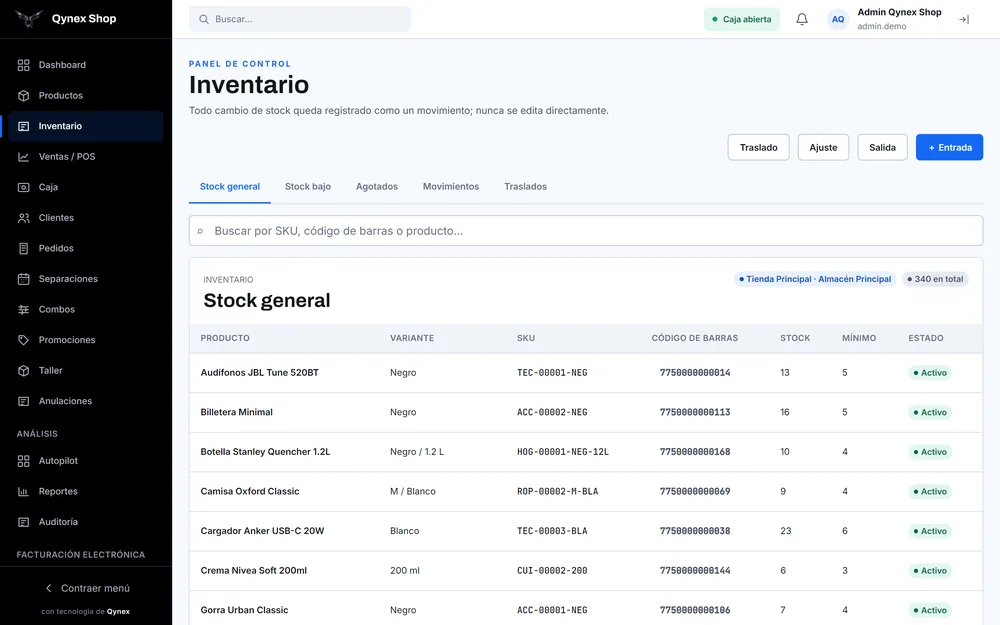This screenshot has height=625, width=1000.
Task: Click the Anulaciones list icon
Action: [24, 401]
